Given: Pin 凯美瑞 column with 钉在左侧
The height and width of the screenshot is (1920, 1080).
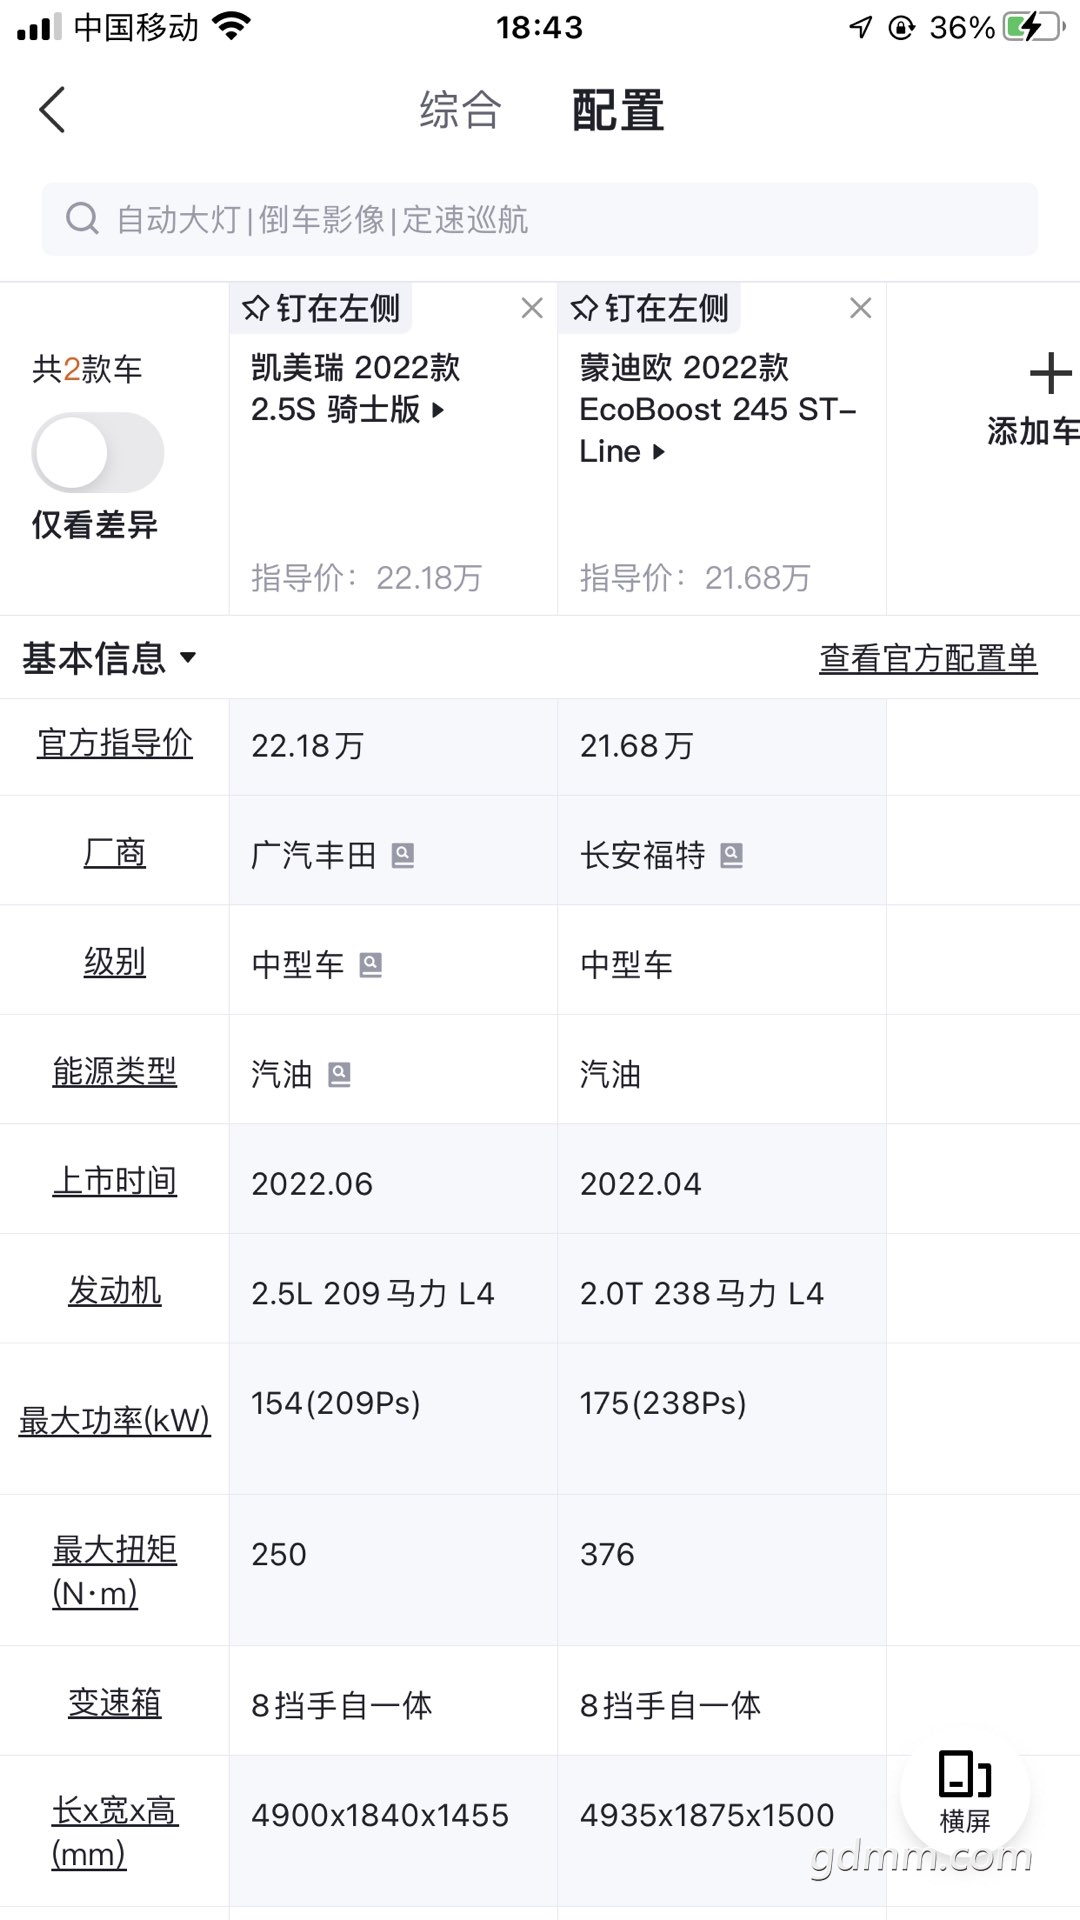Looking at the screenshot, I should coord(322,308).
